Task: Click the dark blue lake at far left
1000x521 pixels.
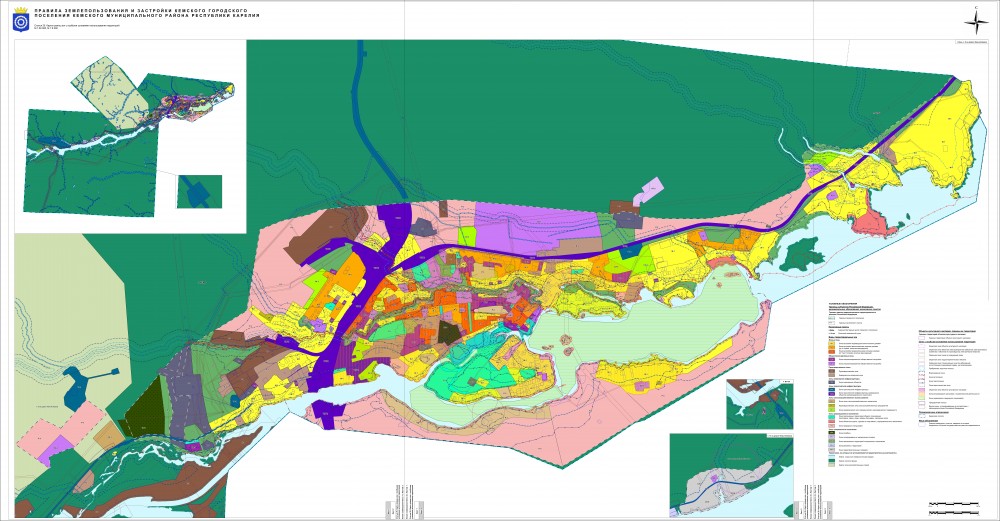Action: tap(76, 385)
